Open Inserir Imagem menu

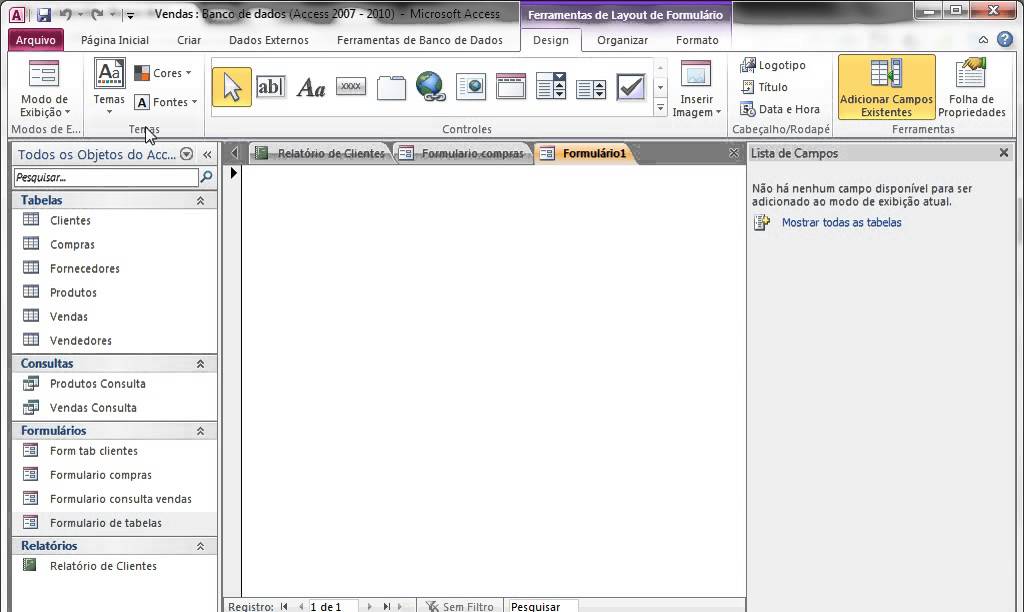(x=696, y=89)
